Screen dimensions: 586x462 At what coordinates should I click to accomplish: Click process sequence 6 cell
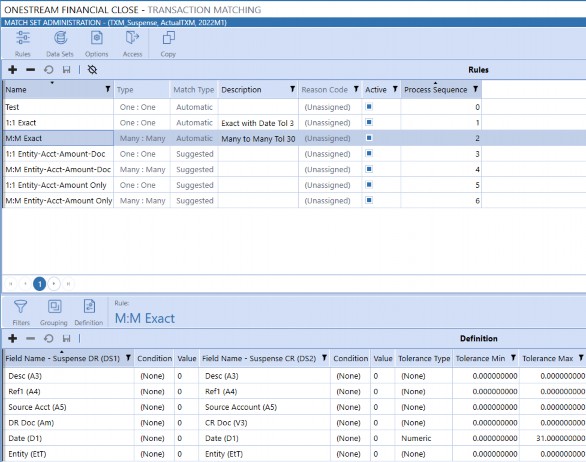tap(441, 201)
